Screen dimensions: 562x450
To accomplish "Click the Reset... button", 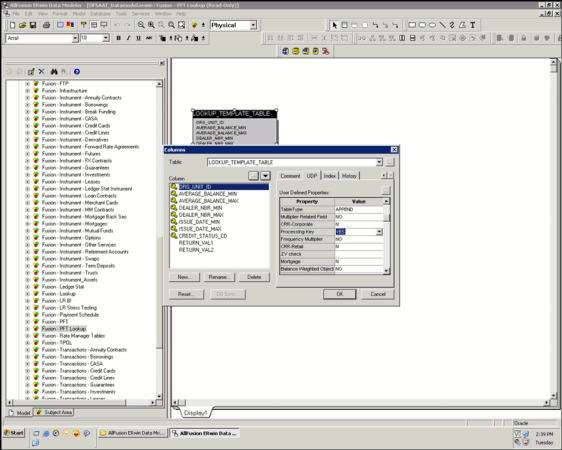I will (186, 294).
